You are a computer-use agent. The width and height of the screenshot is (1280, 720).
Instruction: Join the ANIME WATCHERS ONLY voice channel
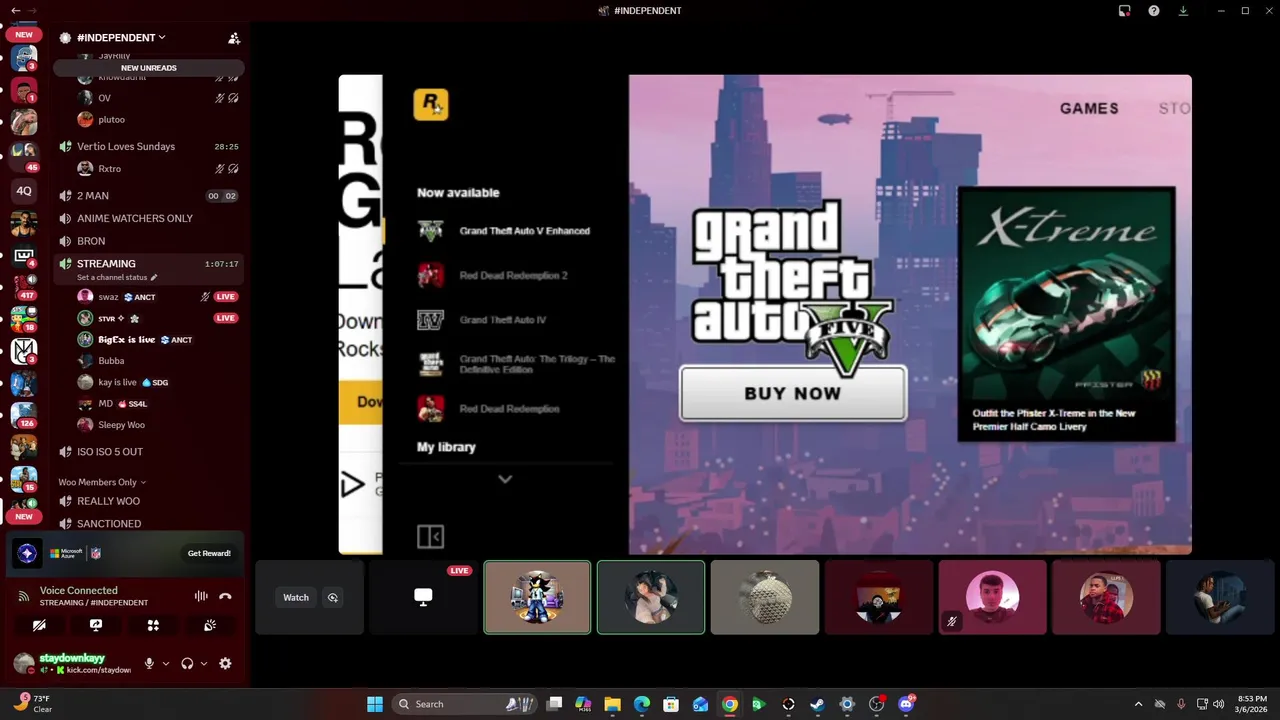(149, 218)
